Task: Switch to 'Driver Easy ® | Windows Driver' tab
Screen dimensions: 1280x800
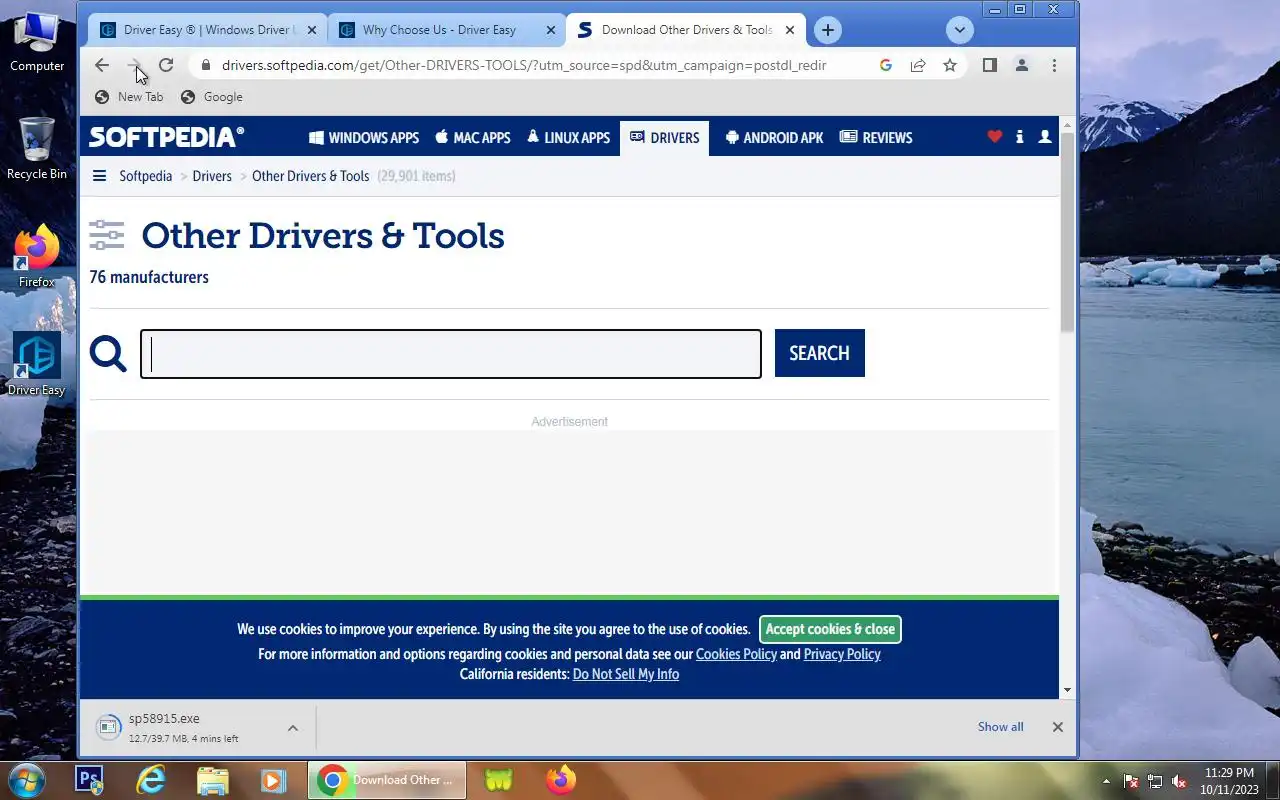Action: point(208,30)
